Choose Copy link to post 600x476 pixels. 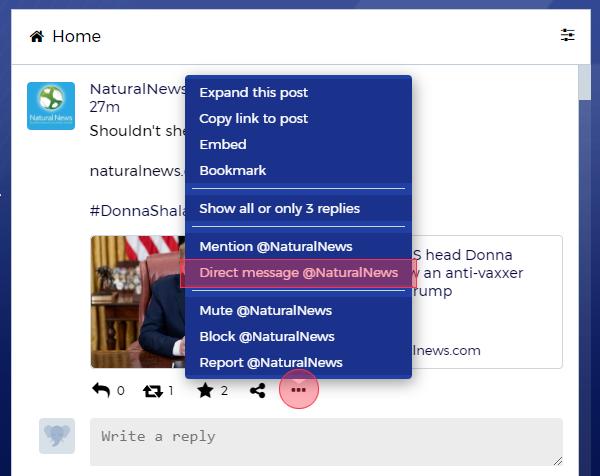[x=254, y=119]
